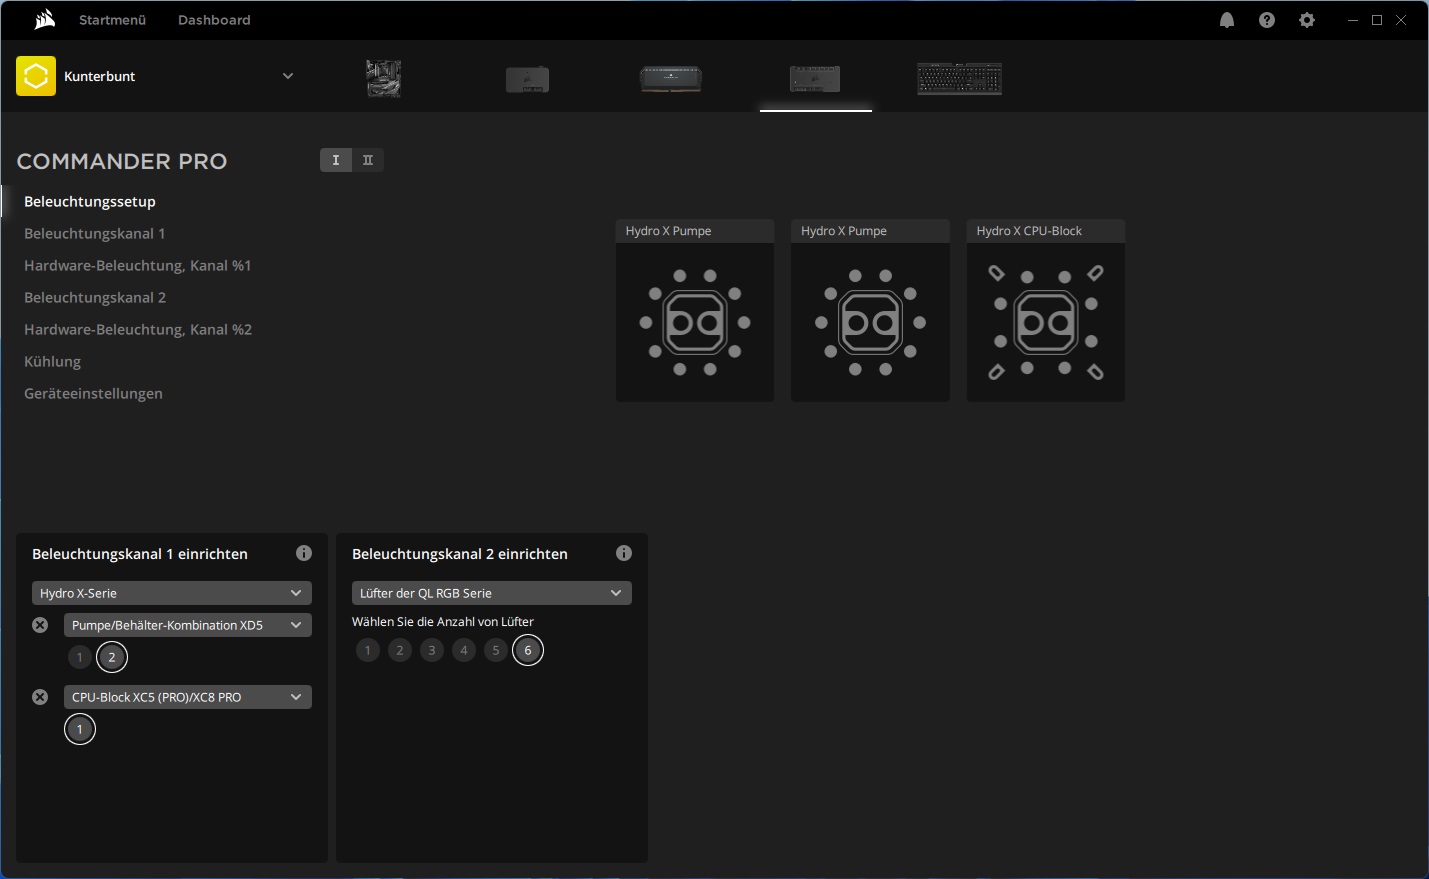Screen dimensions: 1429x879
Task: Set XD5 pump count to 1
Action: tap(80, 657)
